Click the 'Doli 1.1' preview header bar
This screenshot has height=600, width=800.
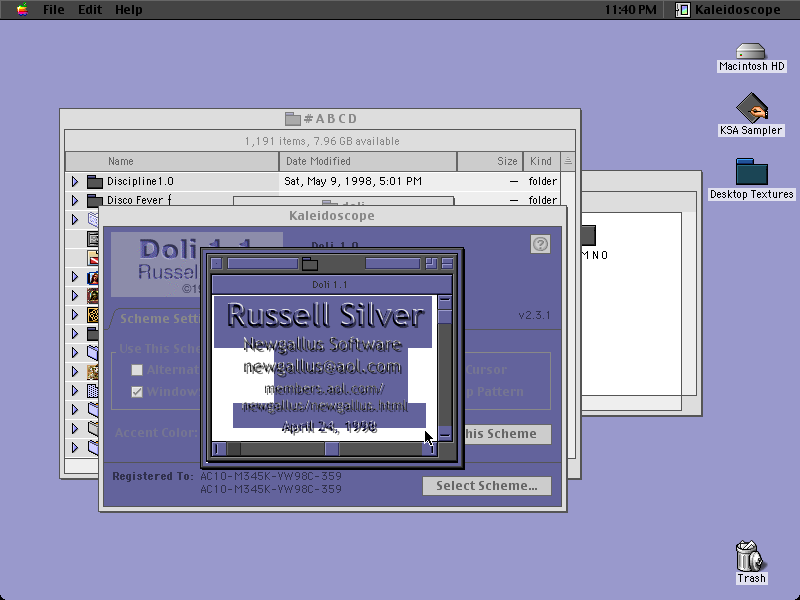click(332, 285)
